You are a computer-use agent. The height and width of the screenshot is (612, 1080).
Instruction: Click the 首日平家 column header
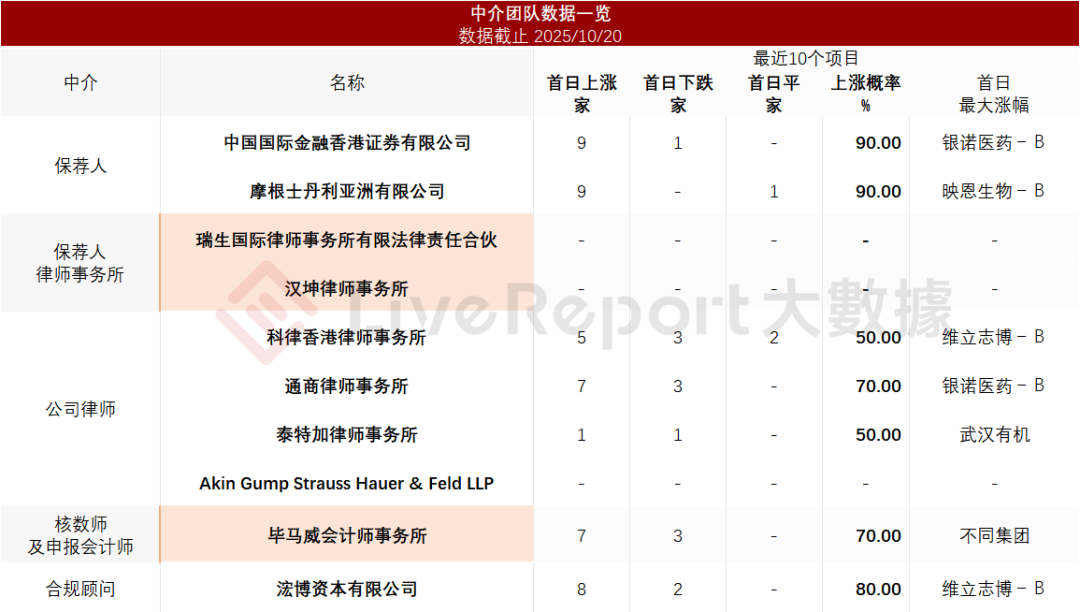(773, 94)
